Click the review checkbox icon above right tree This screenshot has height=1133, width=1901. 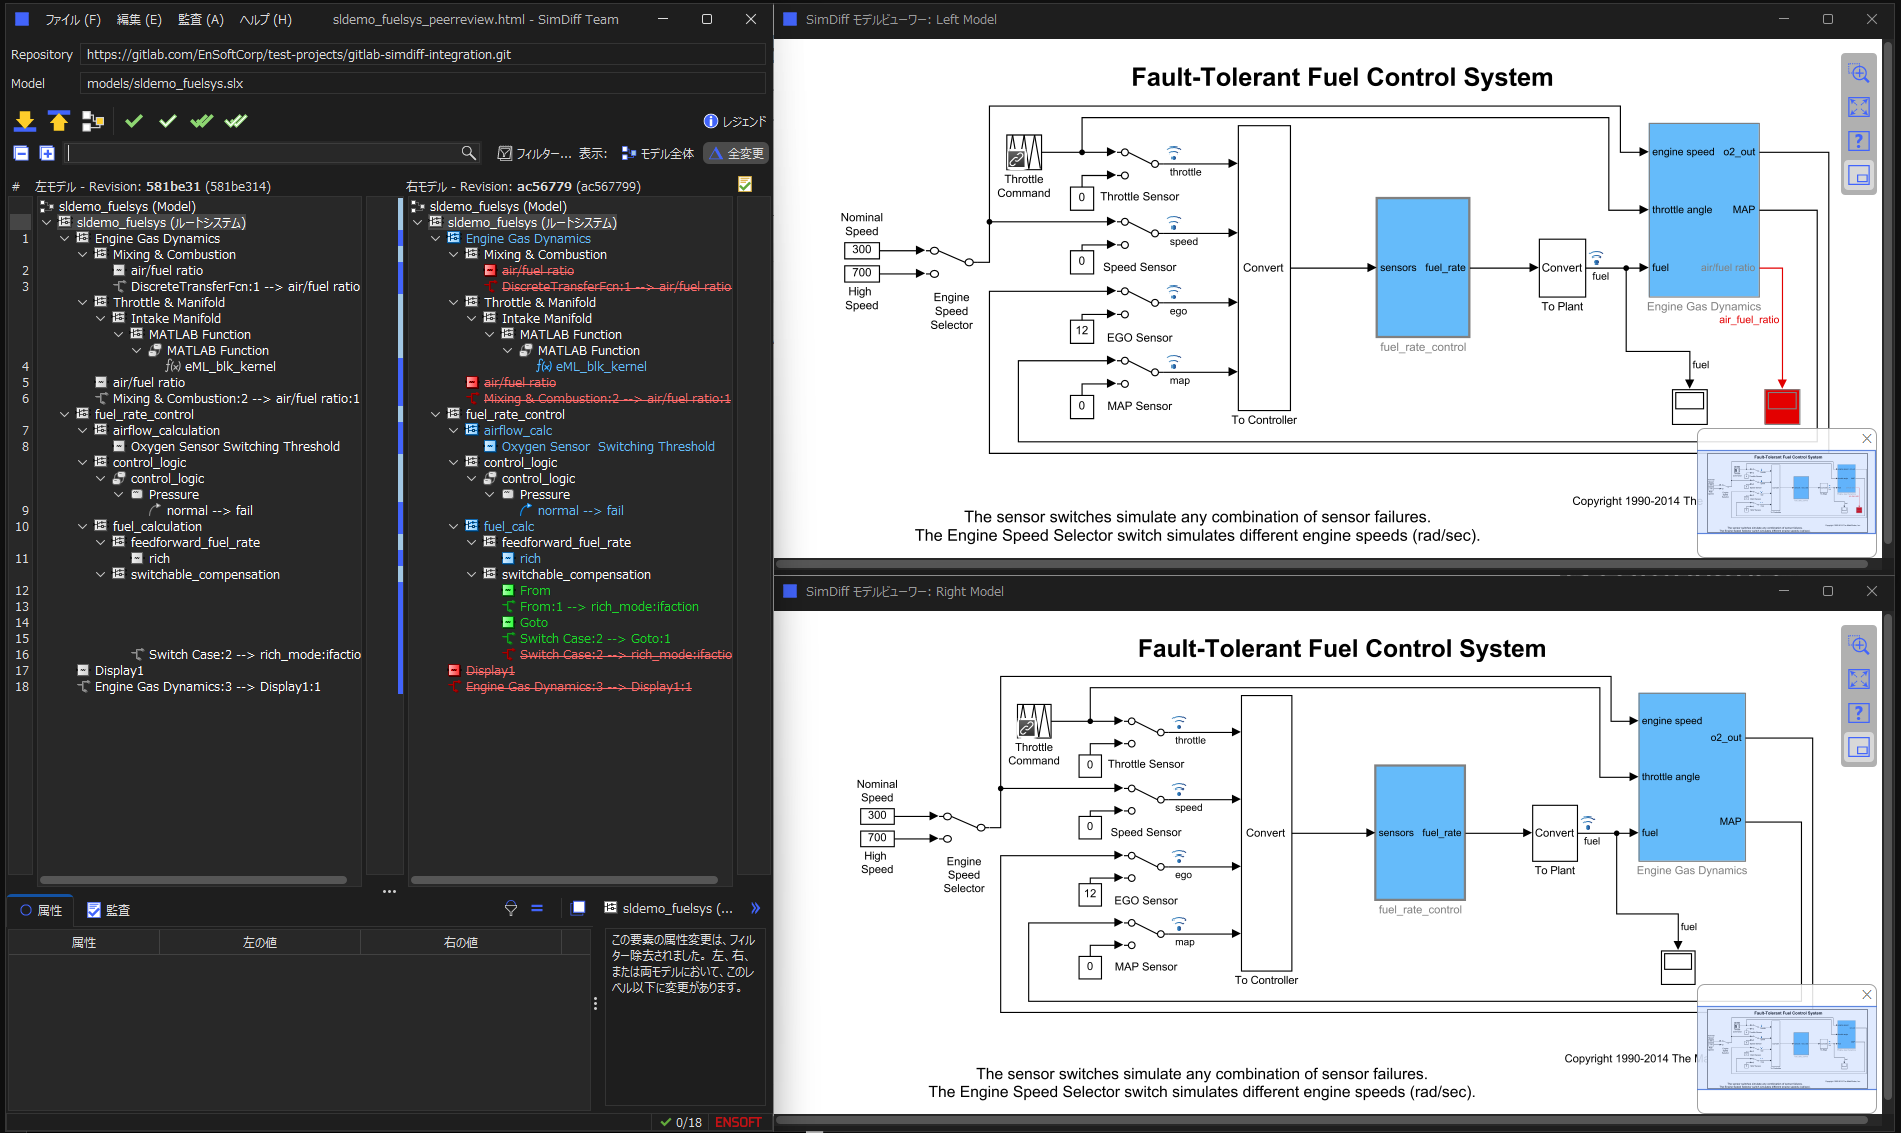(745, 184)
